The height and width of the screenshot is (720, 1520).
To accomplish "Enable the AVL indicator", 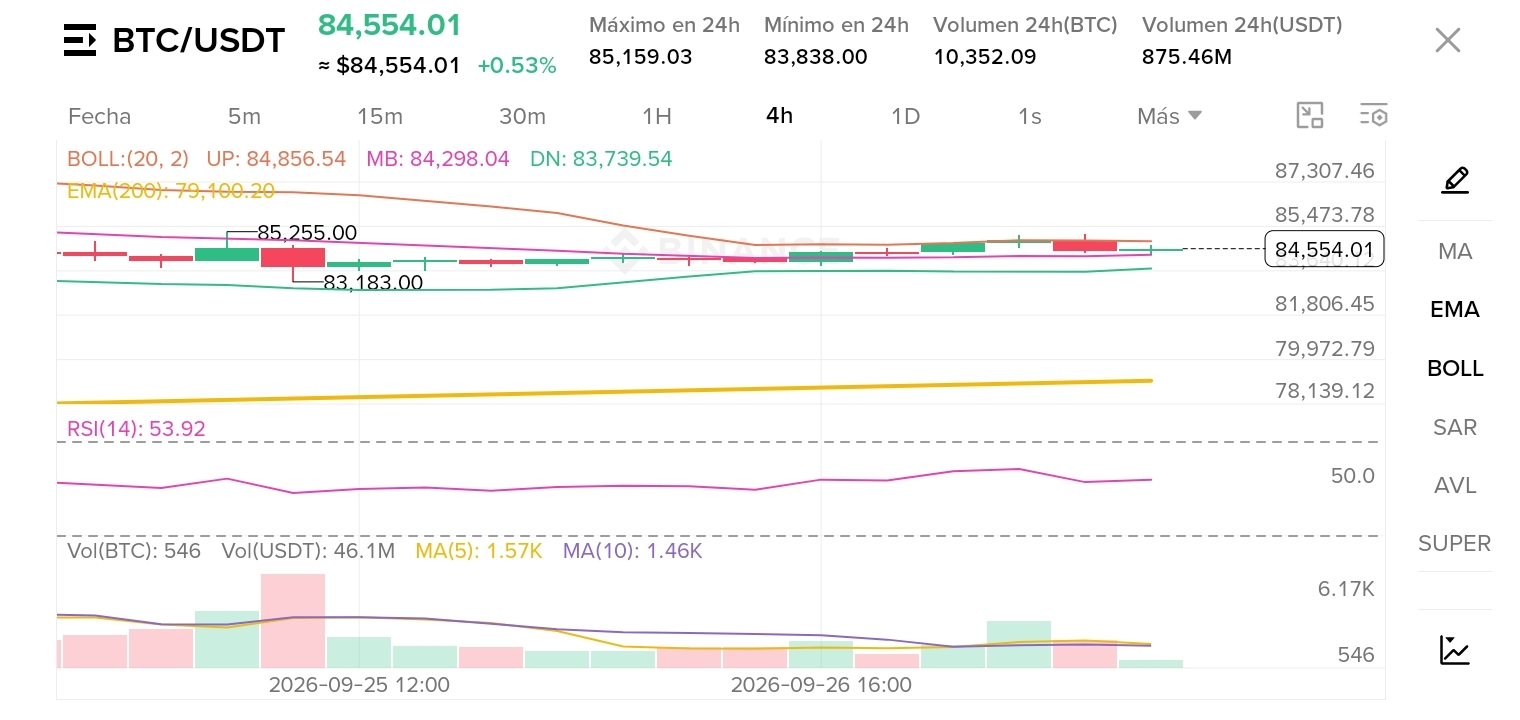I will point(1455,485).
